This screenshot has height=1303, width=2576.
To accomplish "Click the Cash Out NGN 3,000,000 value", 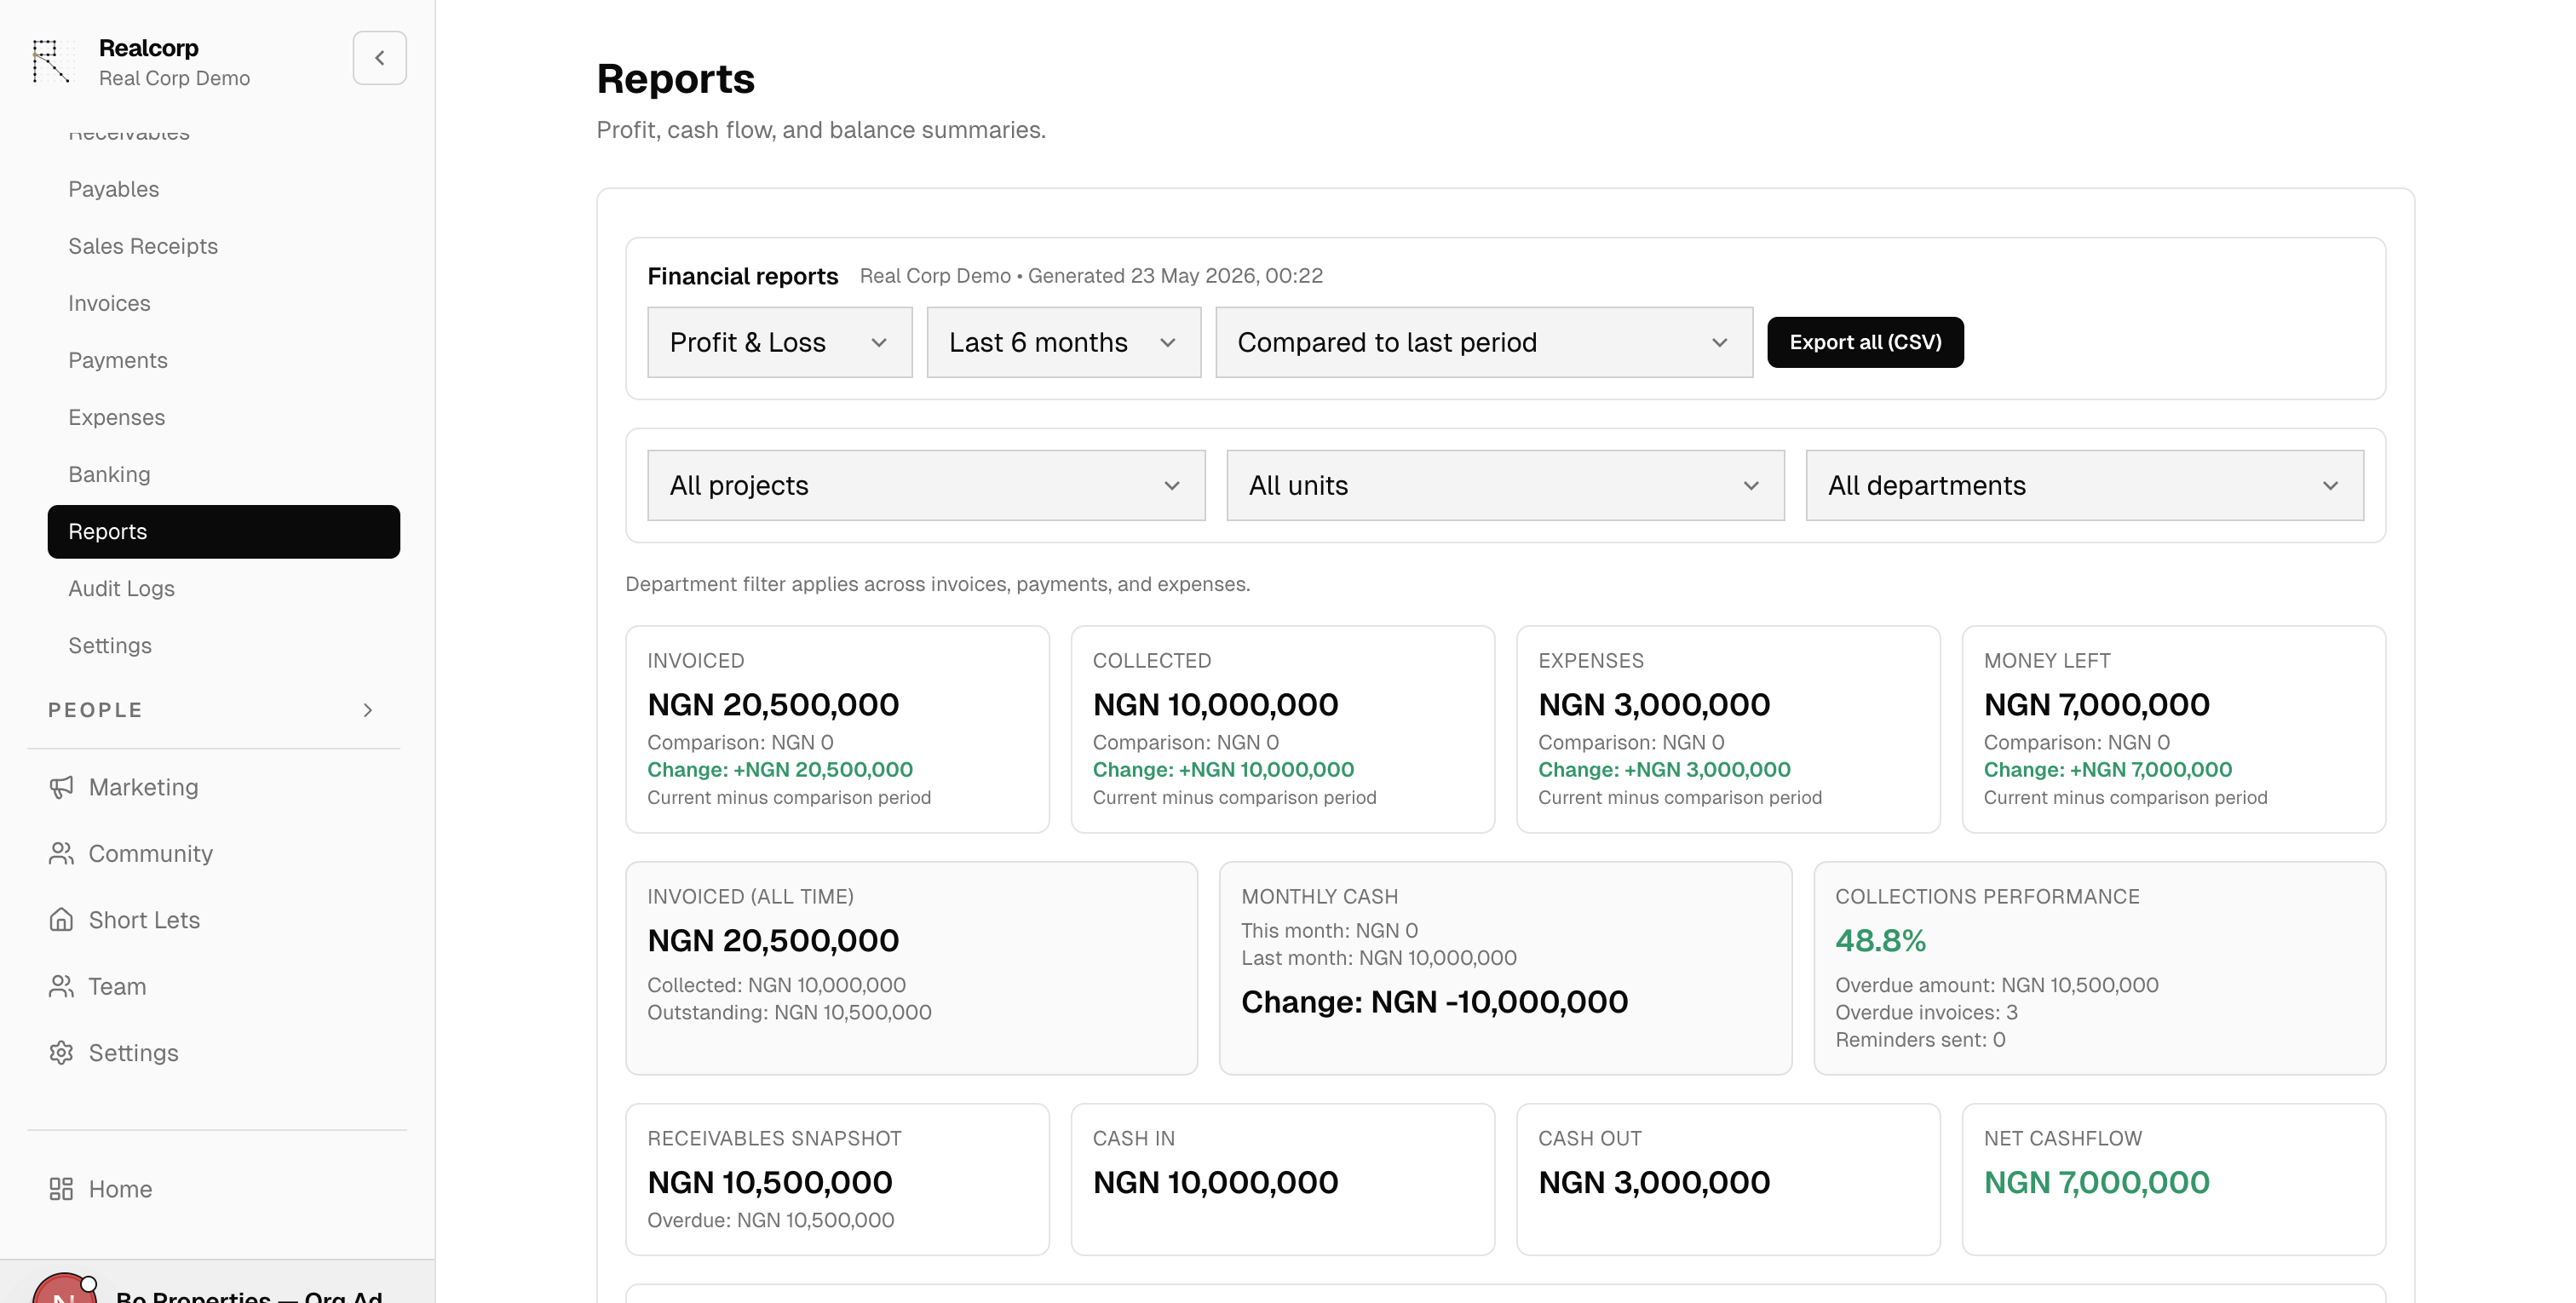I will [x=1654, y=1183].
